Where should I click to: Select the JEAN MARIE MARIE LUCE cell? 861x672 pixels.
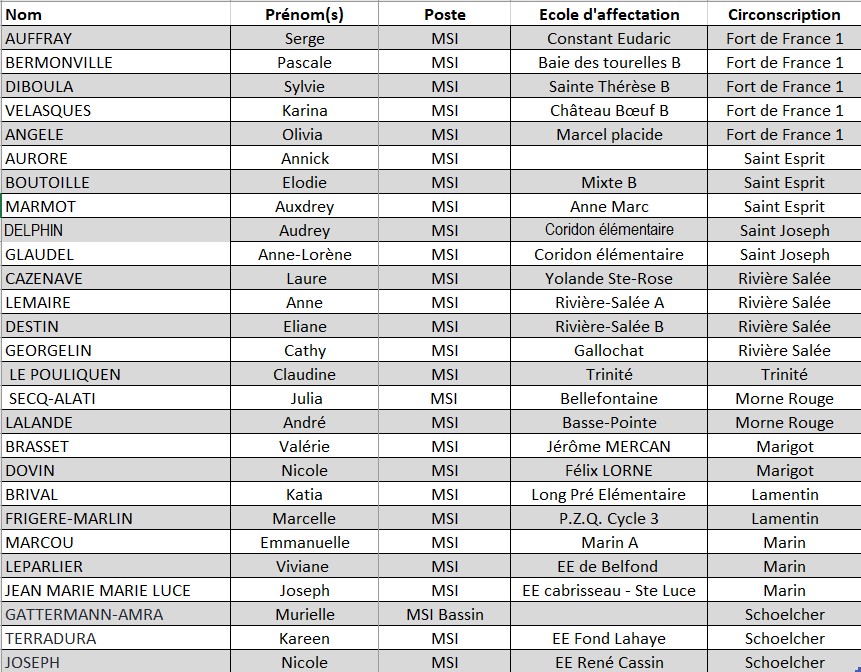[x=116, y=590]
